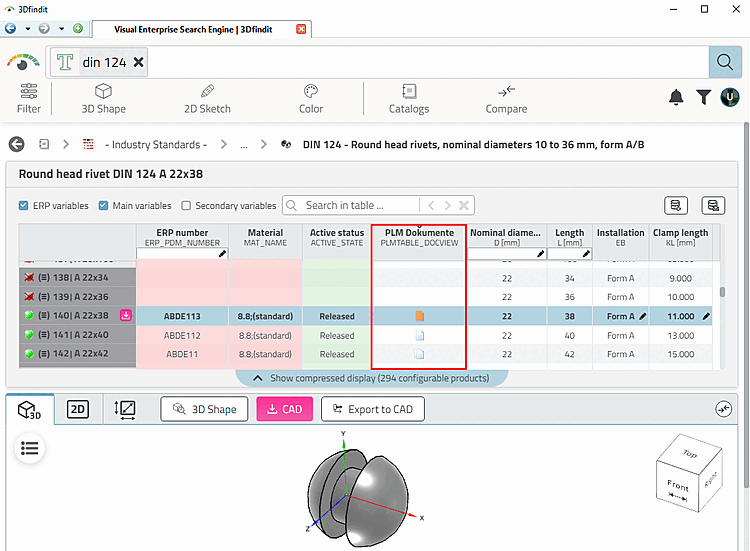Screen dimensions: 750x551
Task: Toggle Main variables checkbox
Action: [103, 206]
